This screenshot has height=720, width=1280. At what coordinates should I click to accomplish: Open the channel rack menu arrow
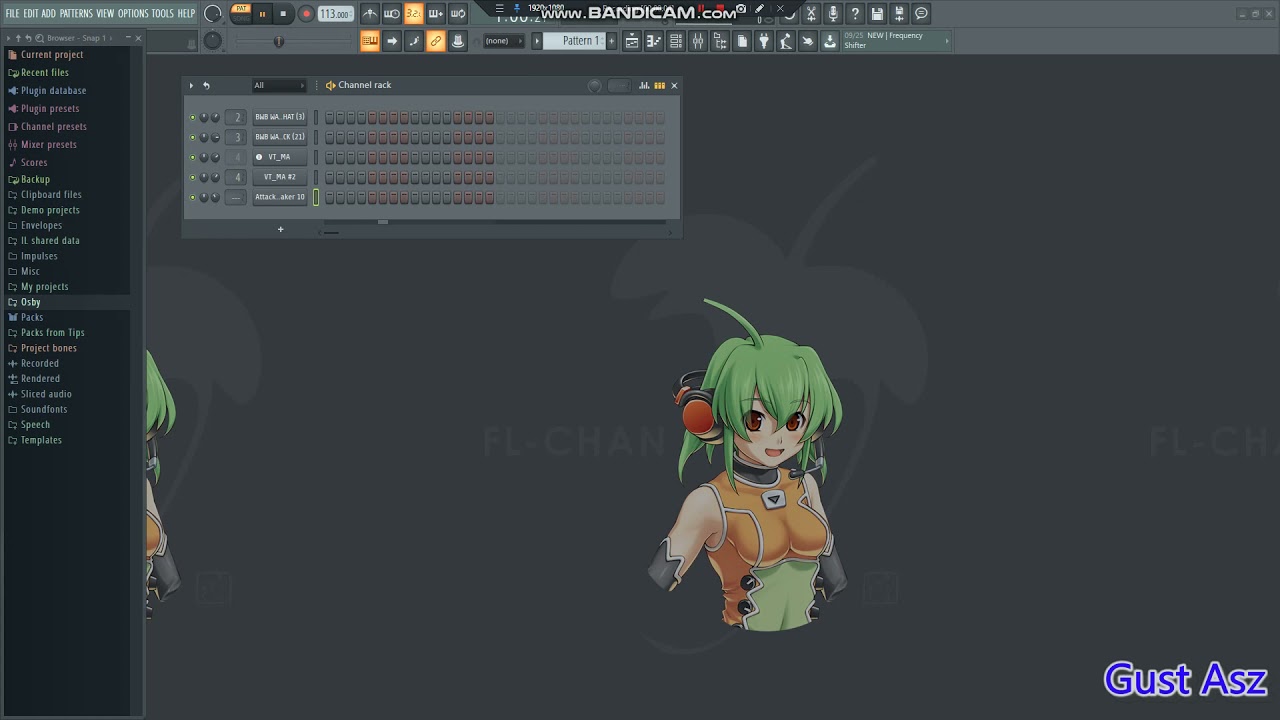coord(191,85)
